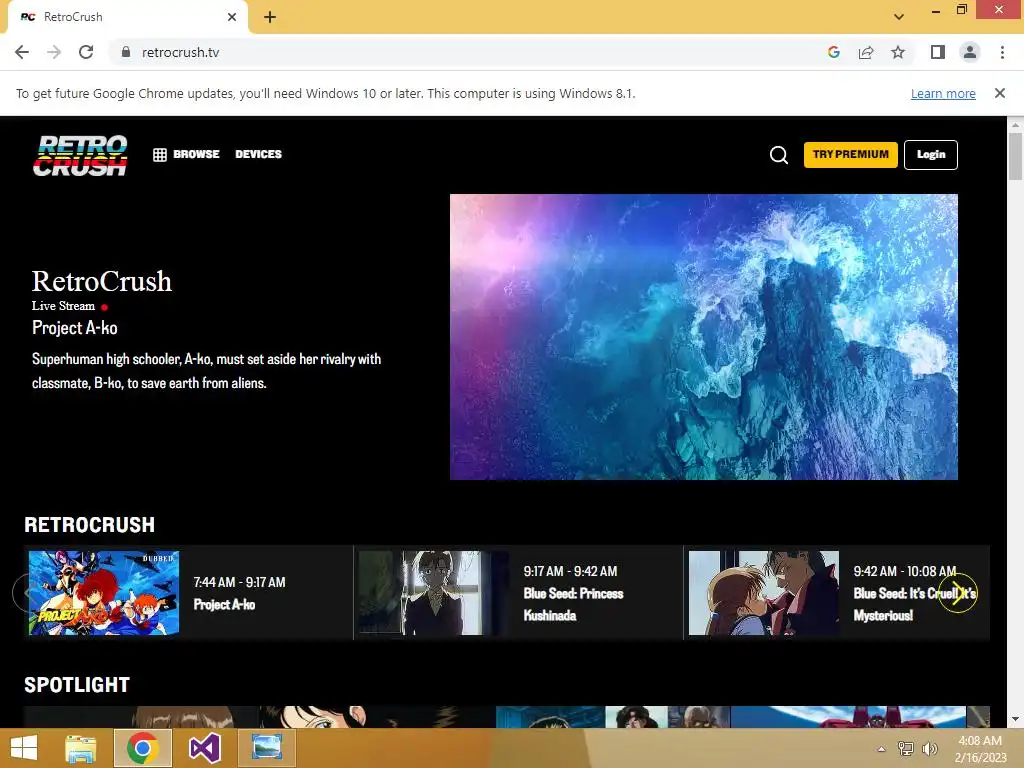Select the RetroCrush browser tab
The height and width of the screenshot is (768, 1024).
click(128, 18)
